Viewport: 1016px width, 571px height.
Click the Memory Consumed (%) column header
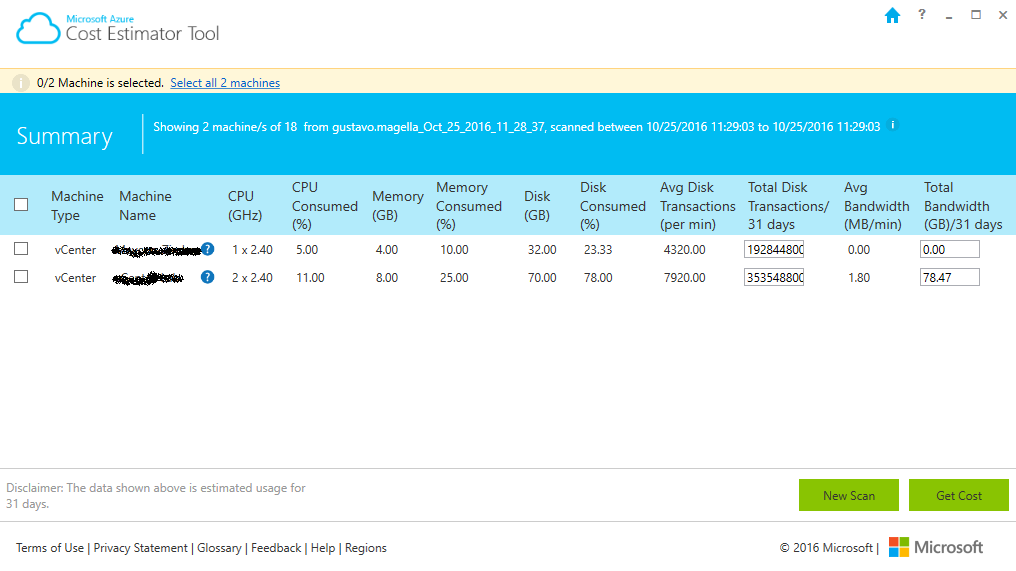(468, 205)
